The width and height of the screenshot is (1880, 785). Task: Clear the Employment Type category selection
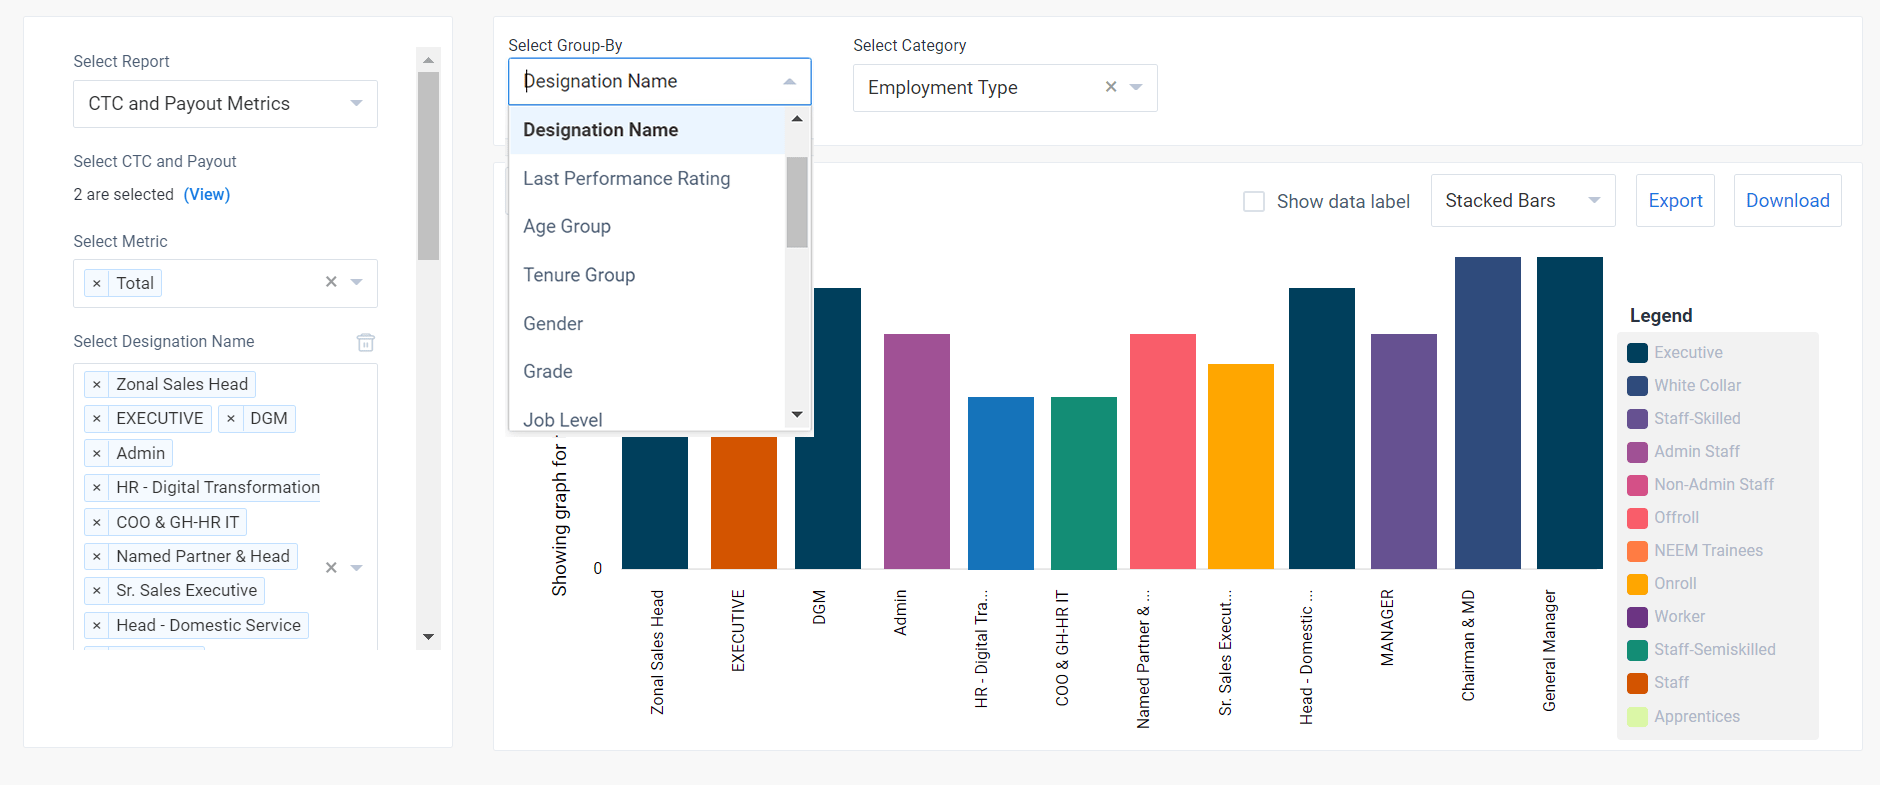point(1110,87)
